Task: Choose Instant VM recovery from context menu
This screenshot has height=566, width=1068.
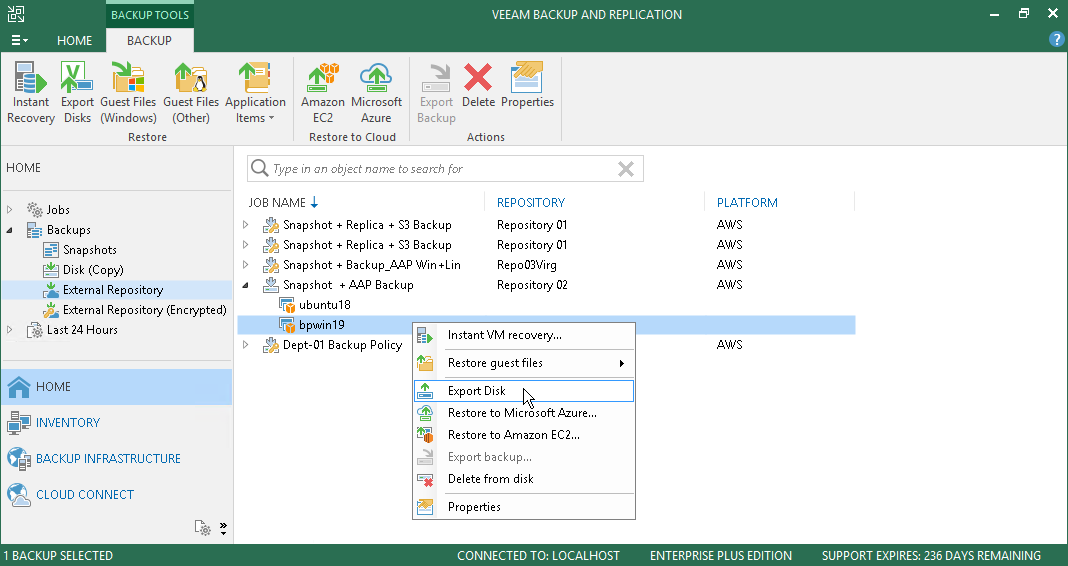Action: pos(524,335)
